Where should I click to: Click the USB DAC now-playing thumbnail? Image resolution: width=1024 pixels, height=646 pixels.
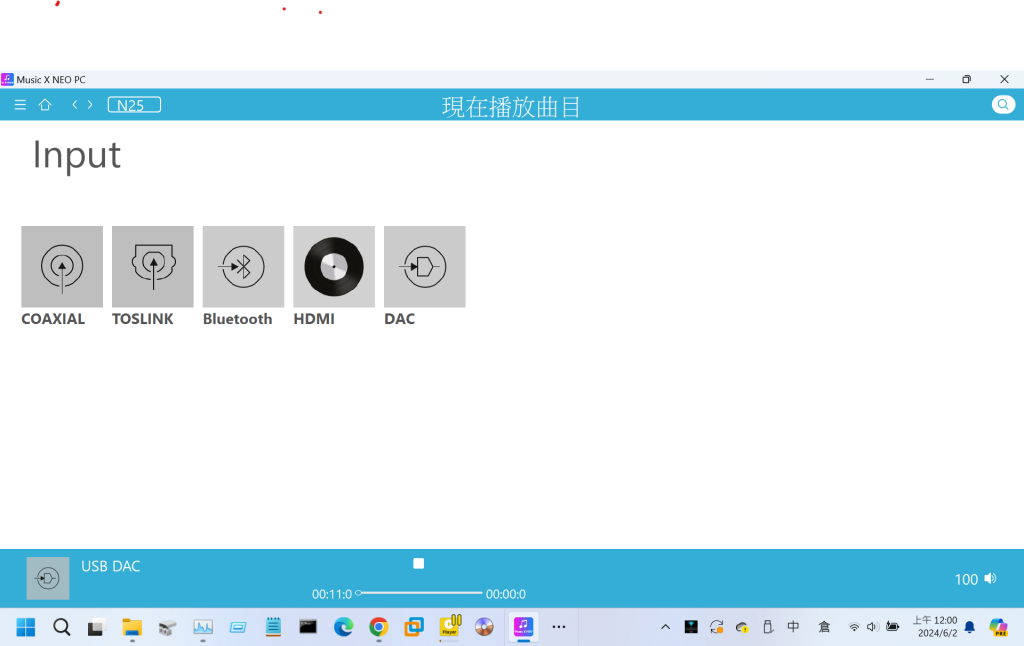(48, 579)
